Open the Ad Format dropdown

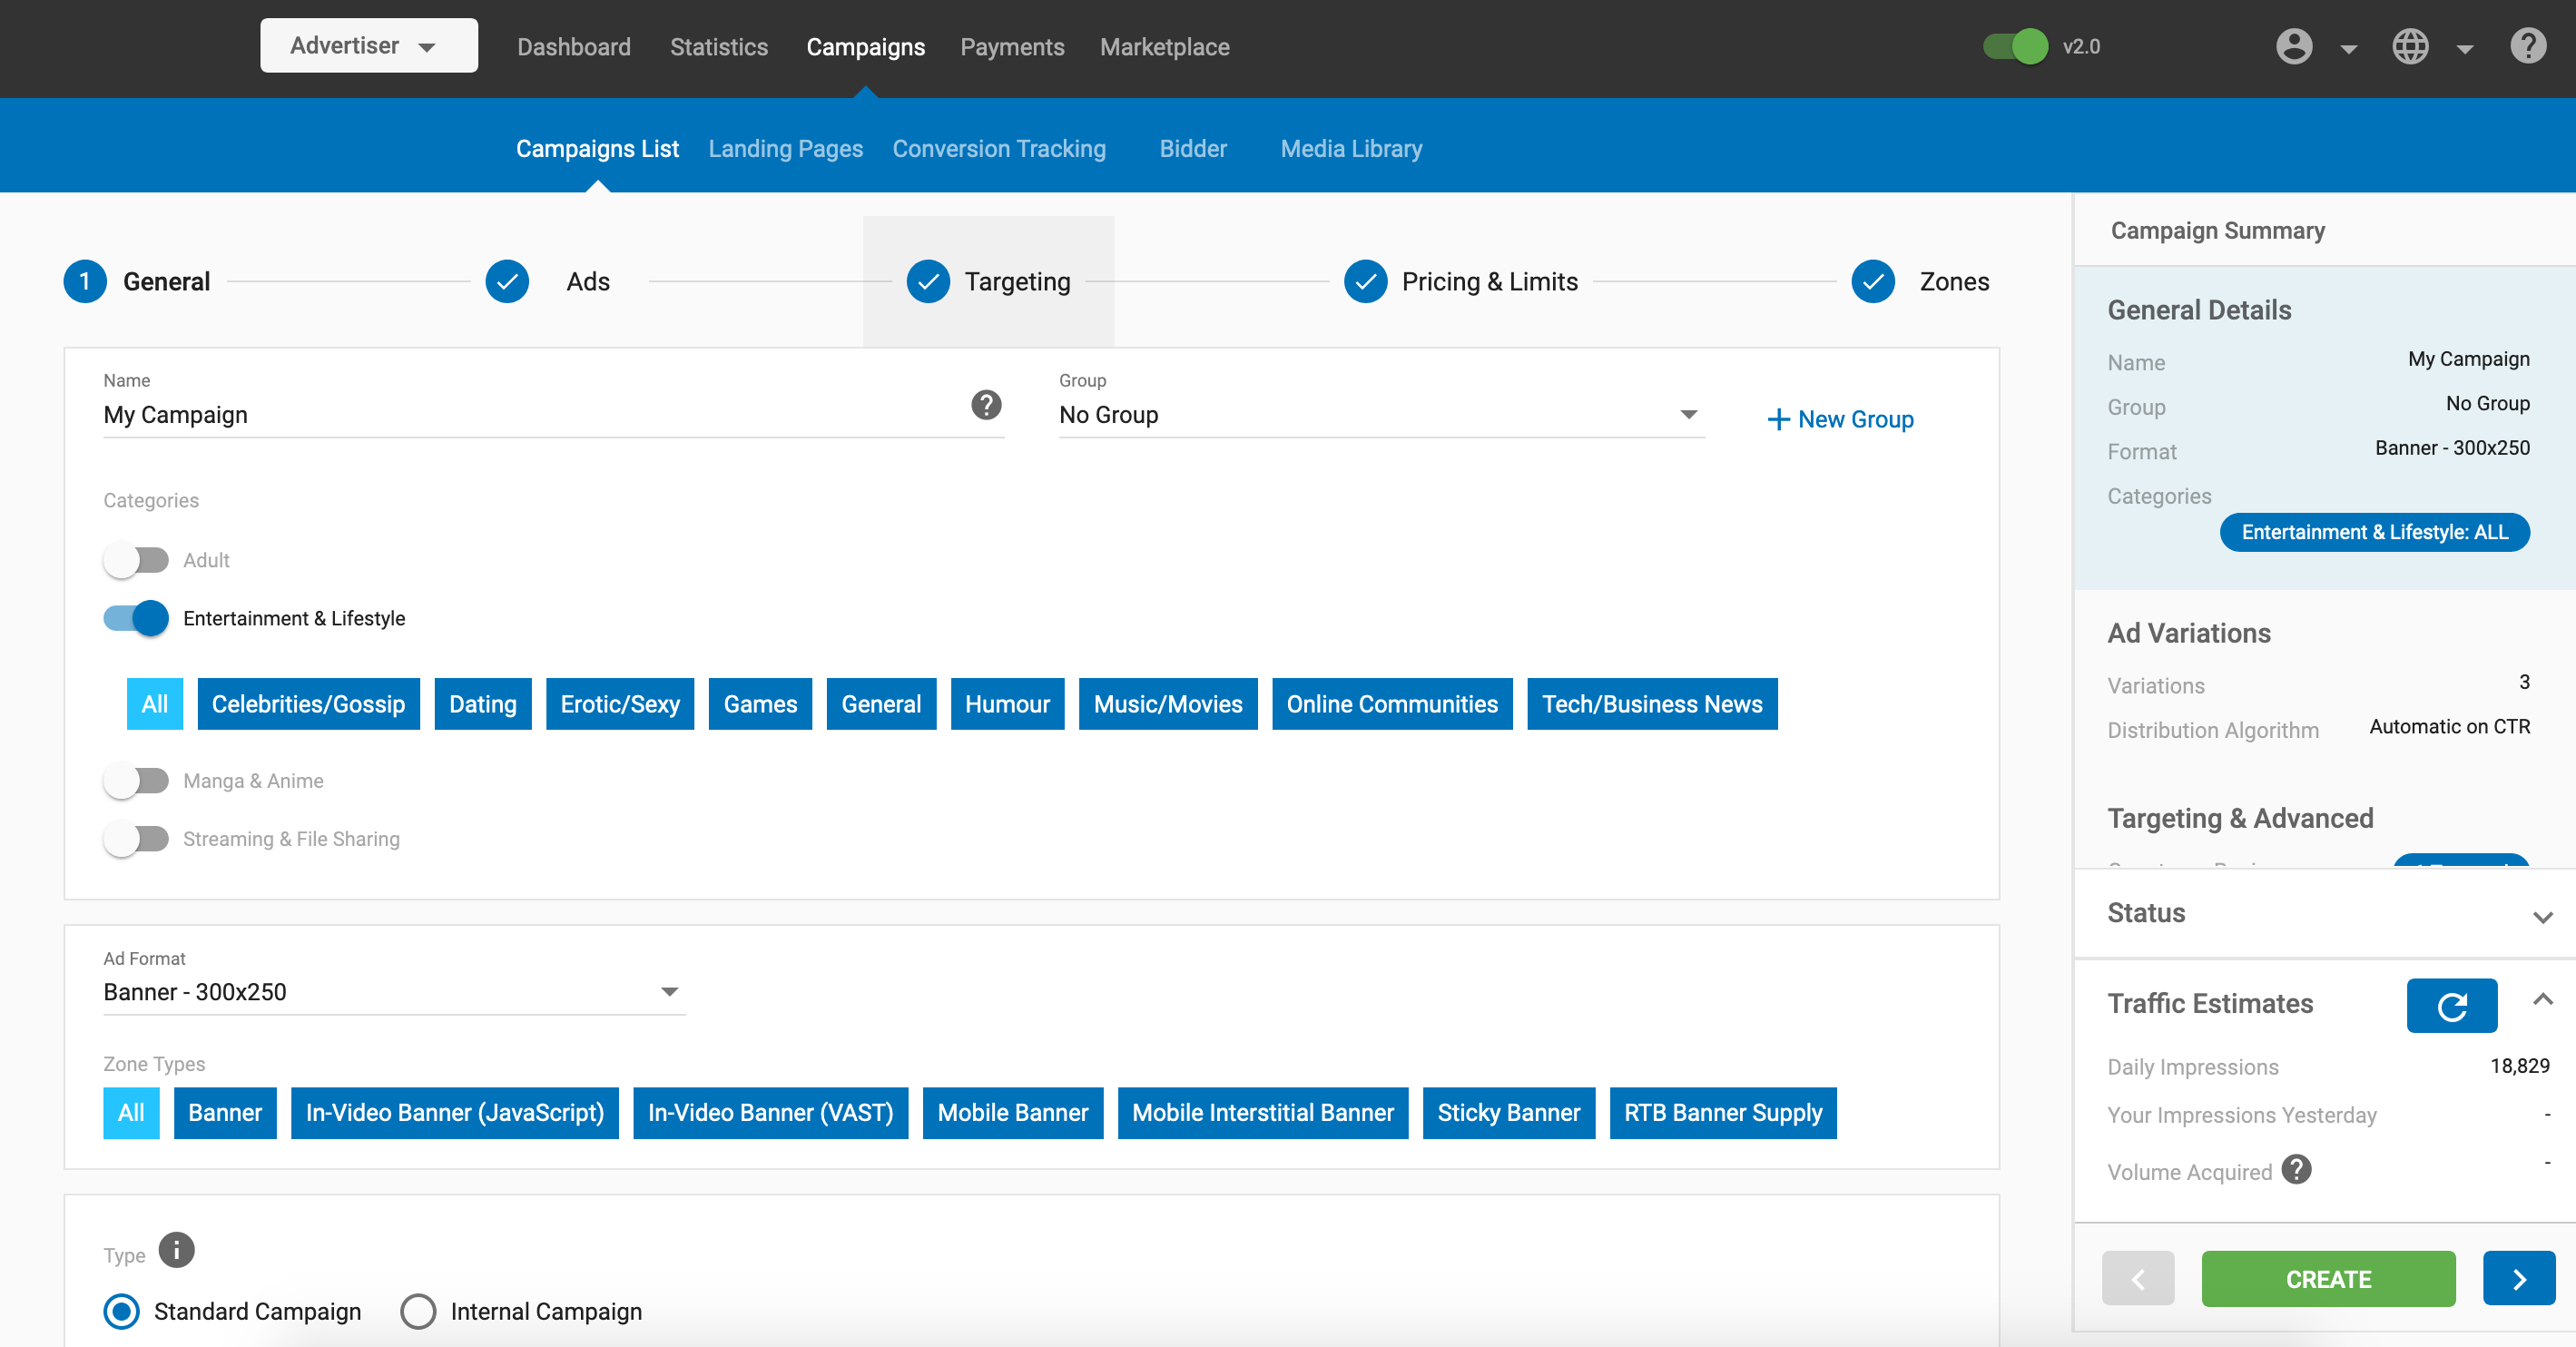[393, 992]
